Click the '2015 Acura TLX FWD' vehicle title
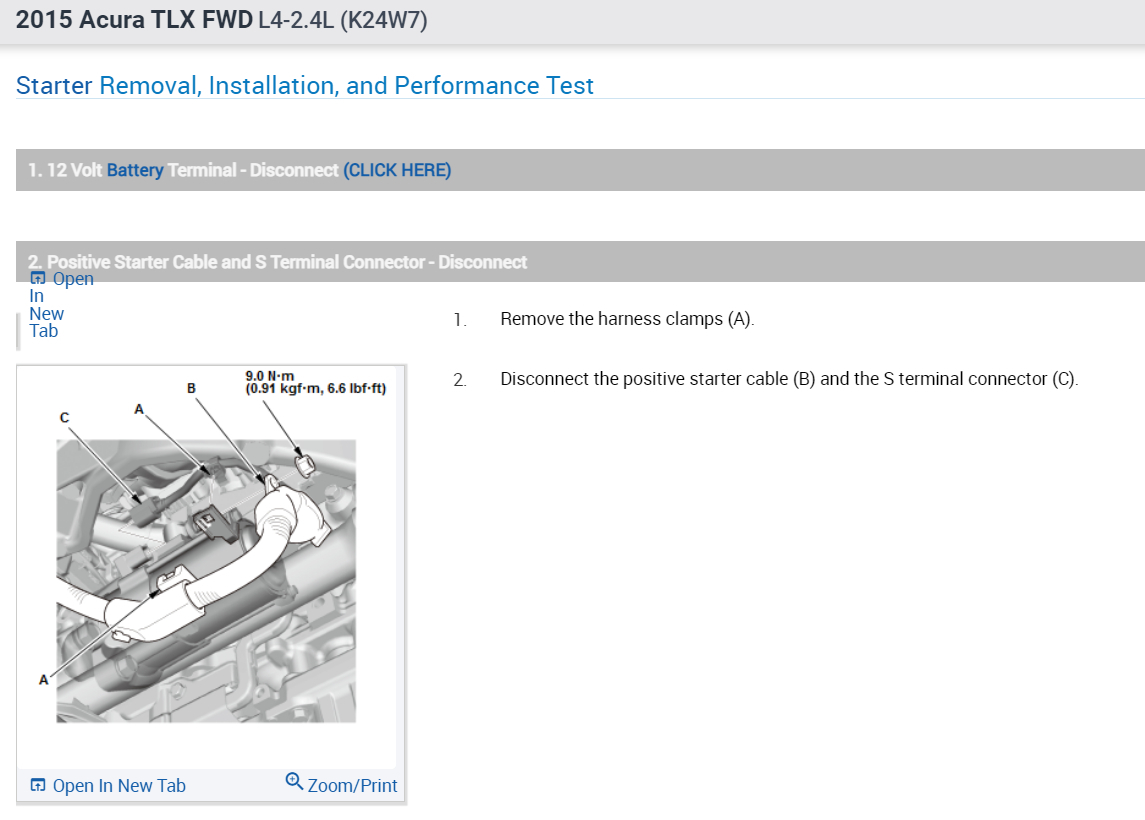 coord(134,20)
